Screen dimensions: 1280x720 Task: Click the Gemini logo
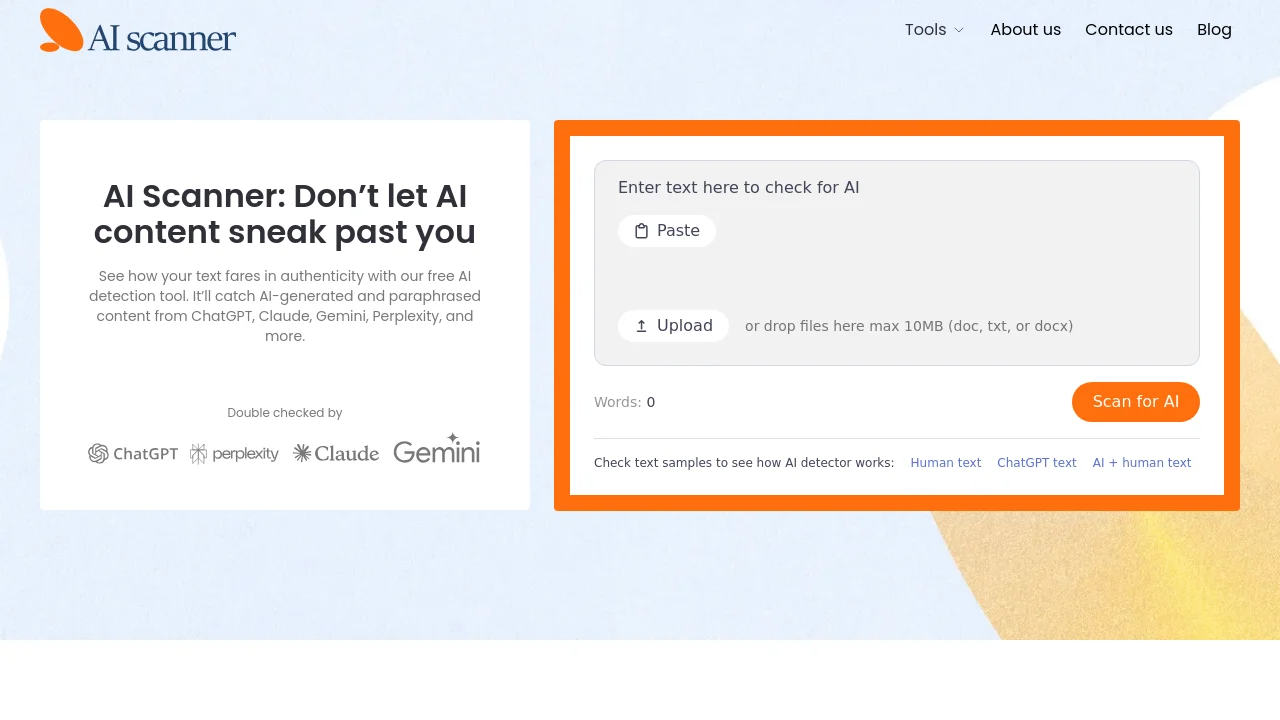click(x=437, y=449)
